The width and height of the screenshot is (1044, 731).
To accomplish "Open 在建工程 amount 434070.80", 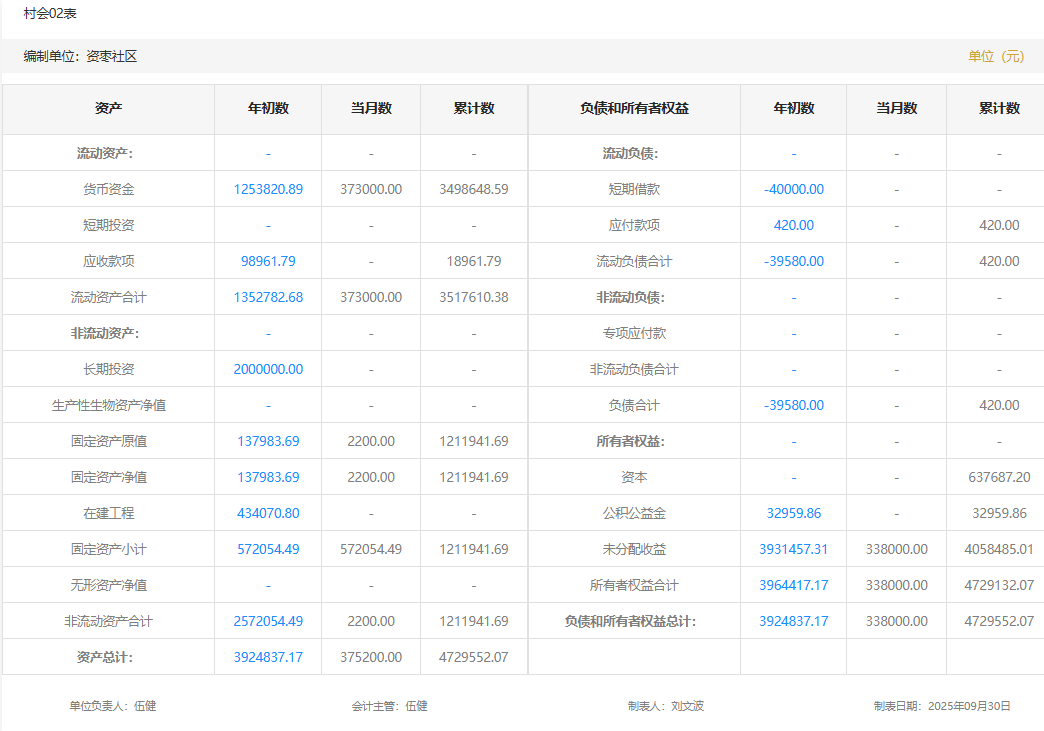I will (x=268, y=513).
